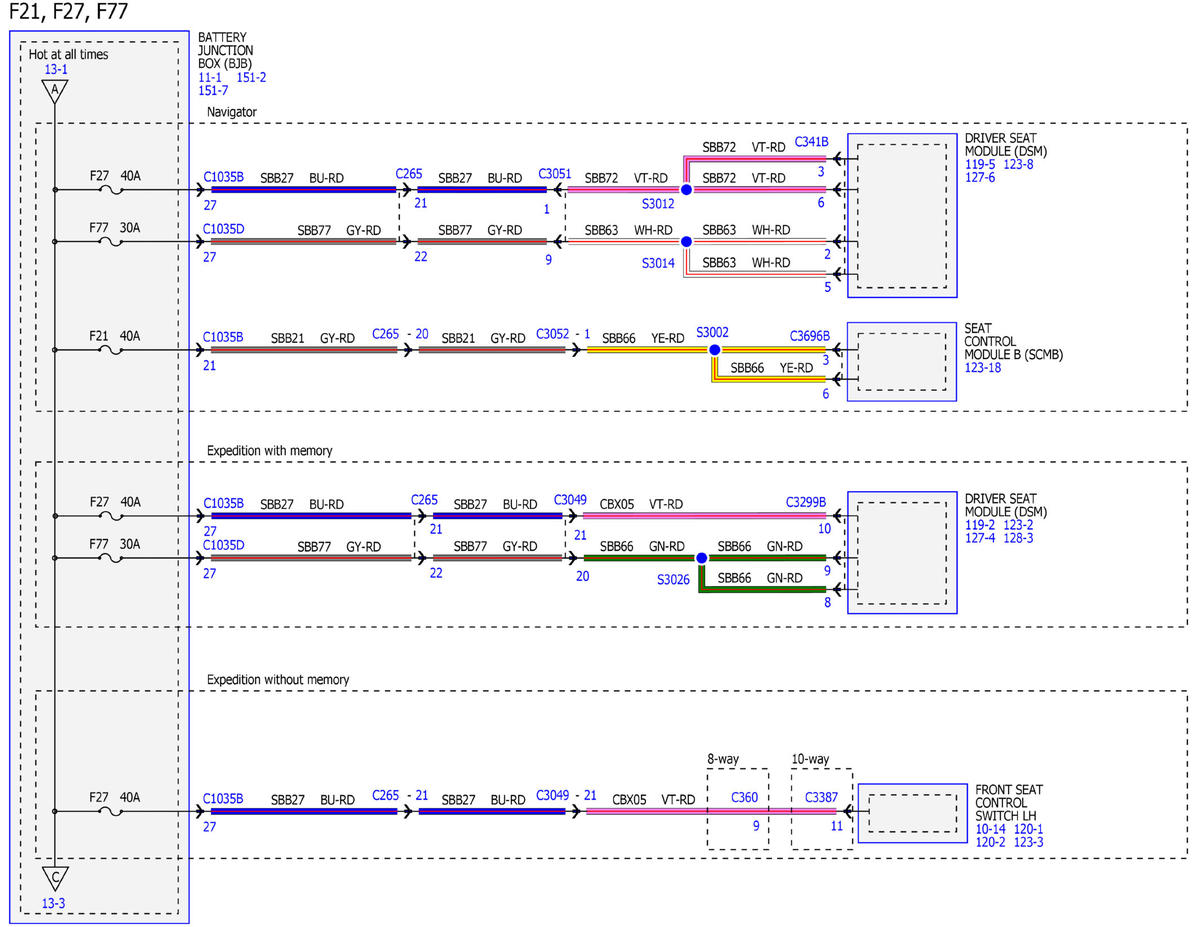
Task: Select the "FRONT SEAT CONTROL SWITCH LH" label
Action: point(1009,802)
